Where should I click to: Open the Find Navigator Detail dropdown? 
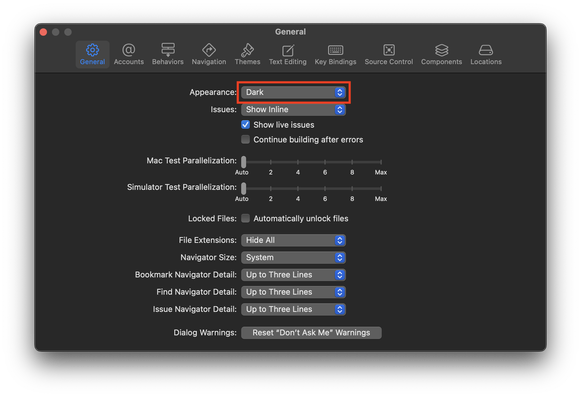(293, 292)
